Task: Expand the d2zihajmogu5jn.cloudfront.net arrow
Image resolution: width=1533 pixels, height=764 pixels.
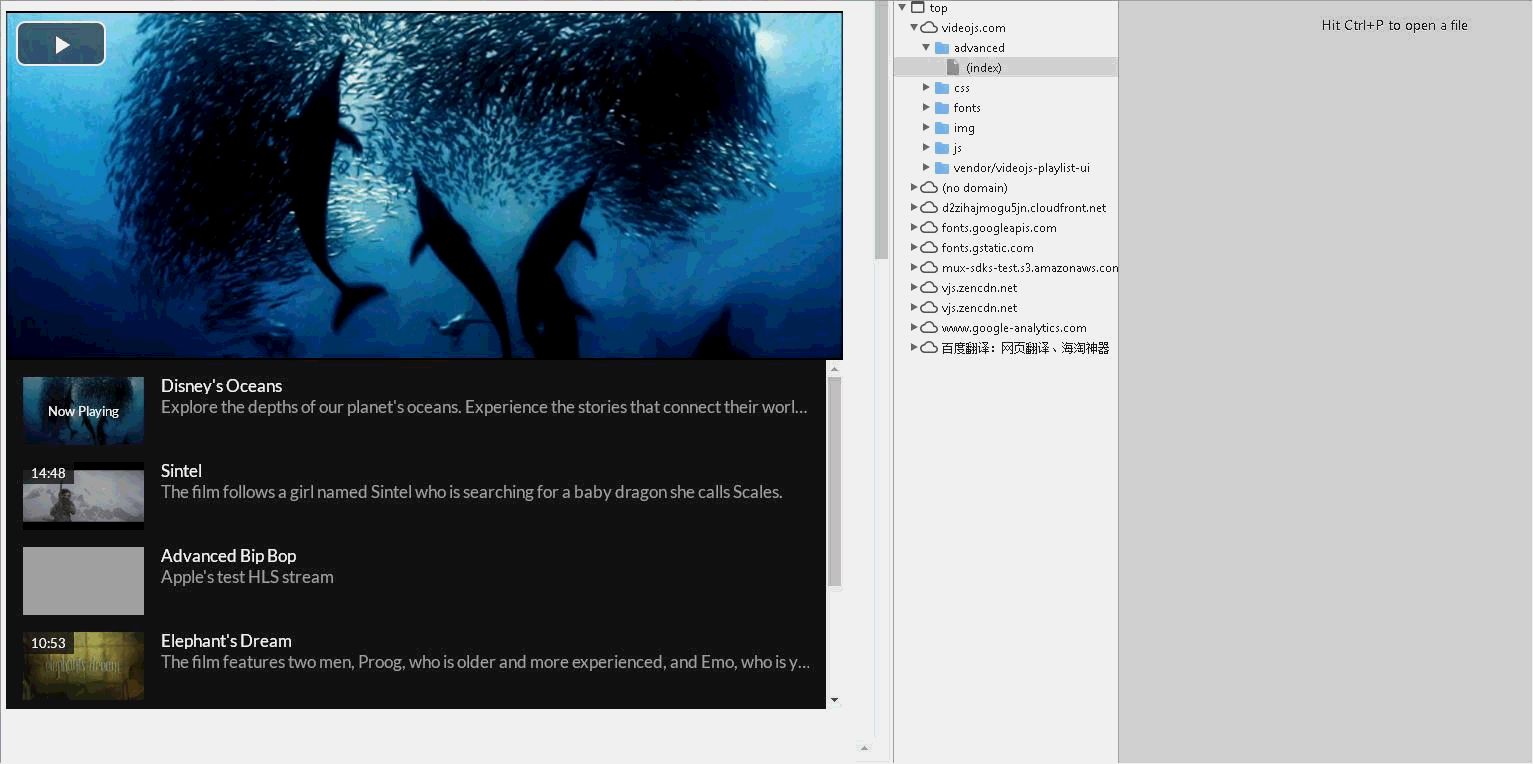Action: point(914,208)
